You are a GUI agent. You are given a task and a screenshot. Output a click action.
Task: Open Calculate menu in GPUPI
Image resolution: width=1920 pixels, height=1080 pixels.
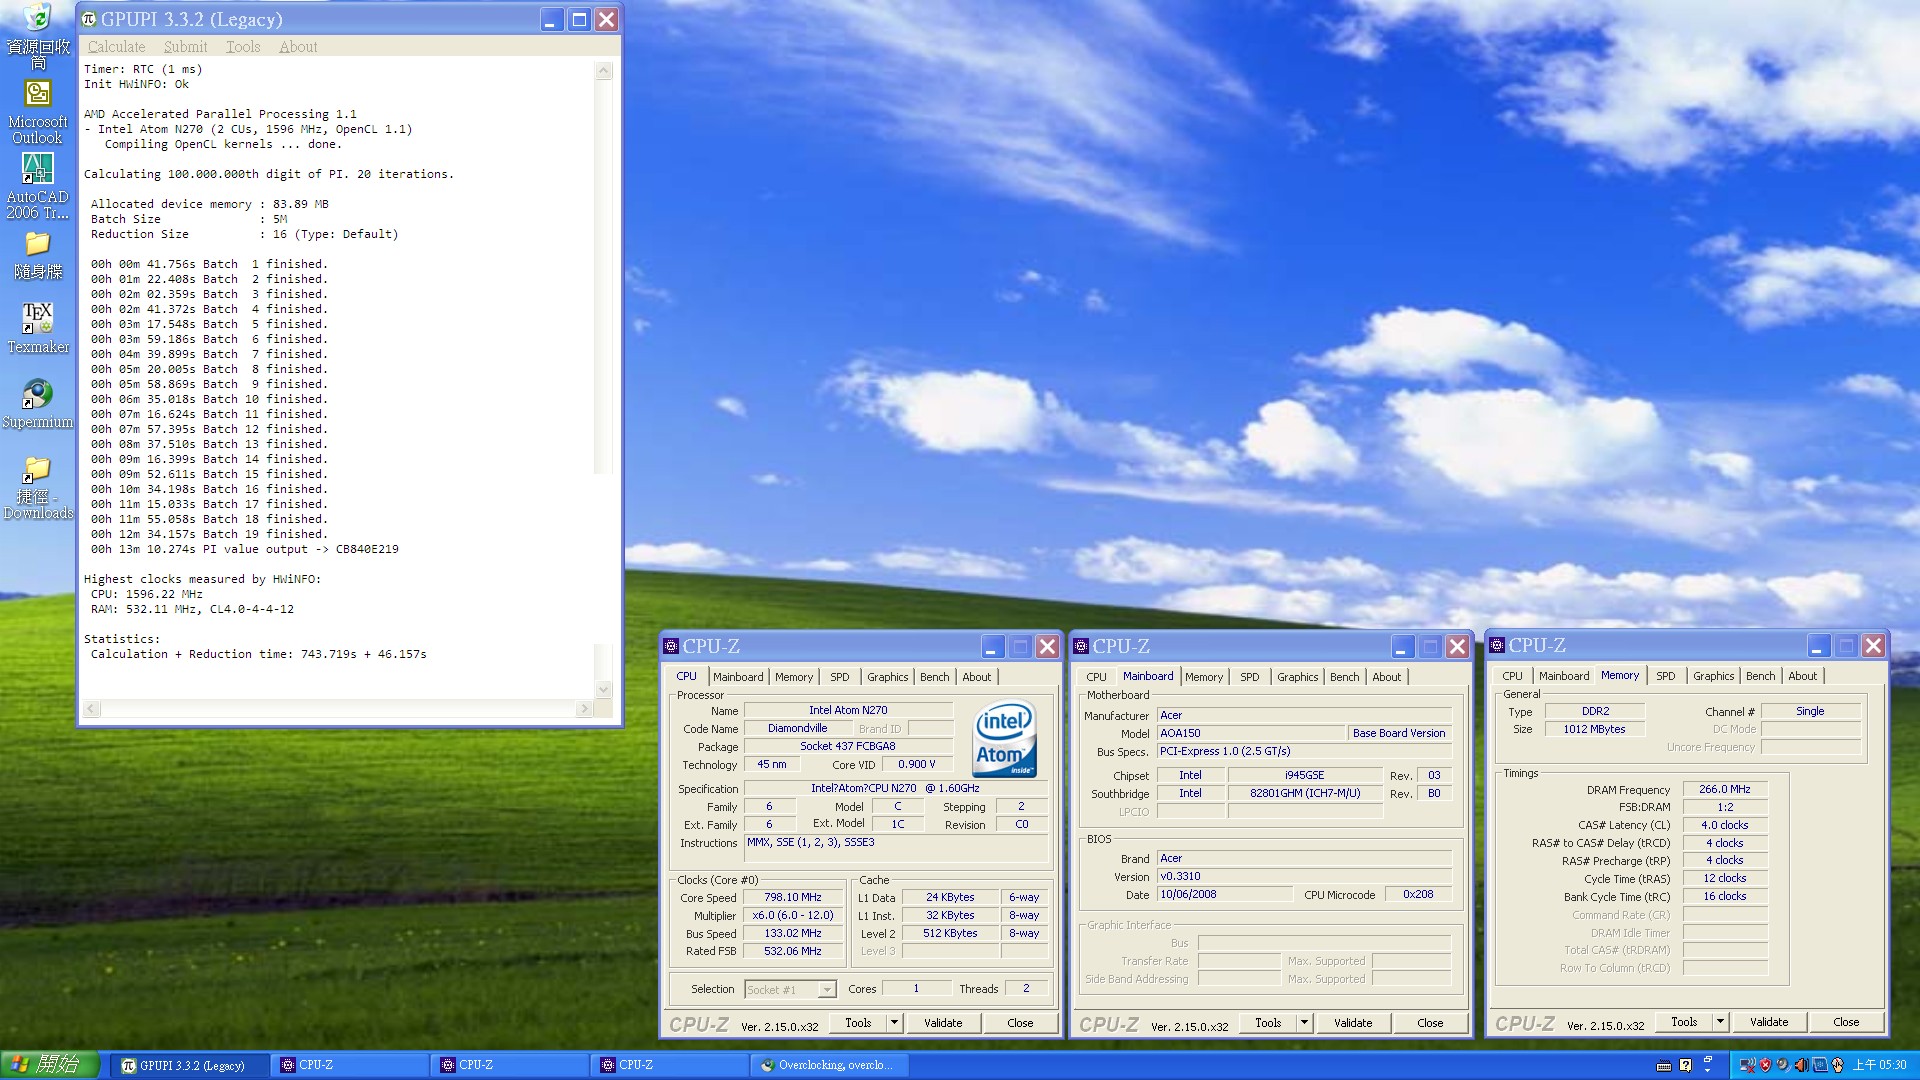pos(116,47)
